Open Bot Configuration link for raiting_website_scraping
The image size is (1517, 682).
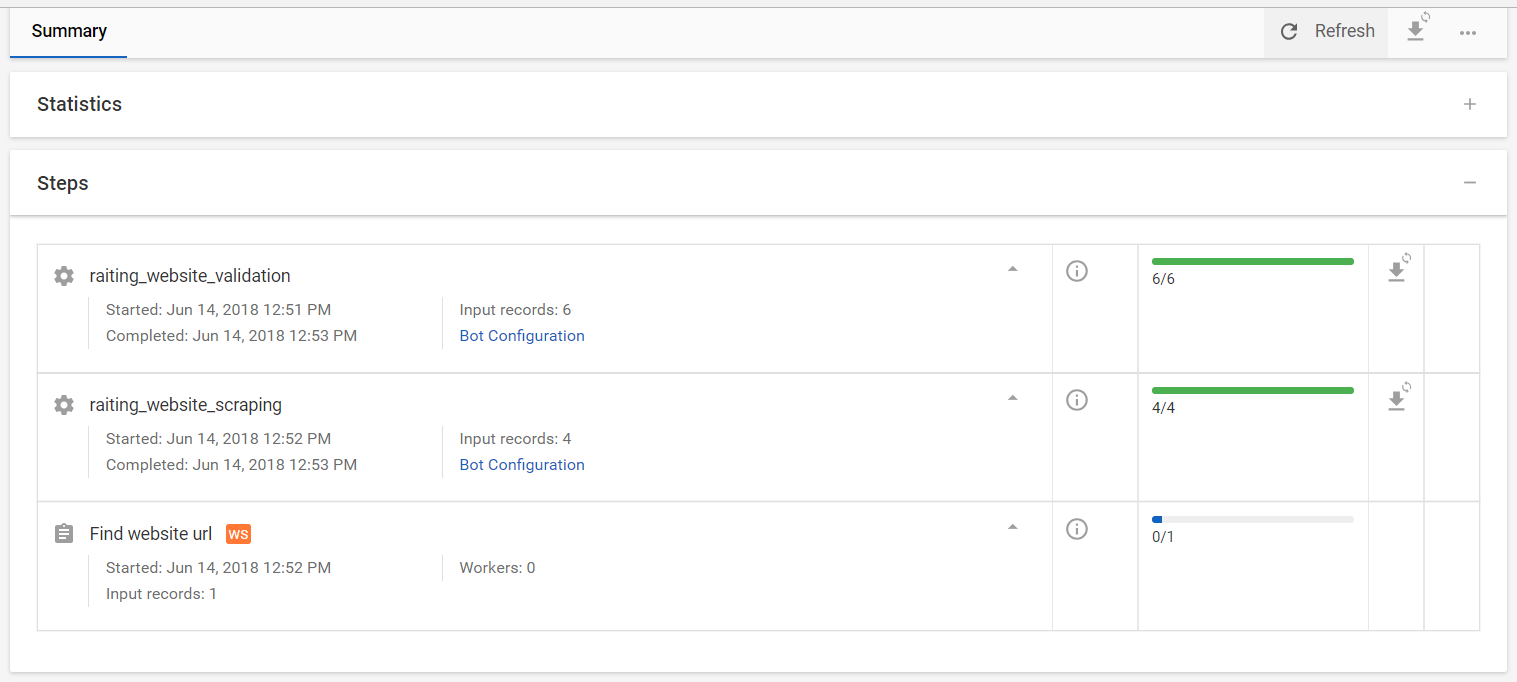tap(522, 465)
